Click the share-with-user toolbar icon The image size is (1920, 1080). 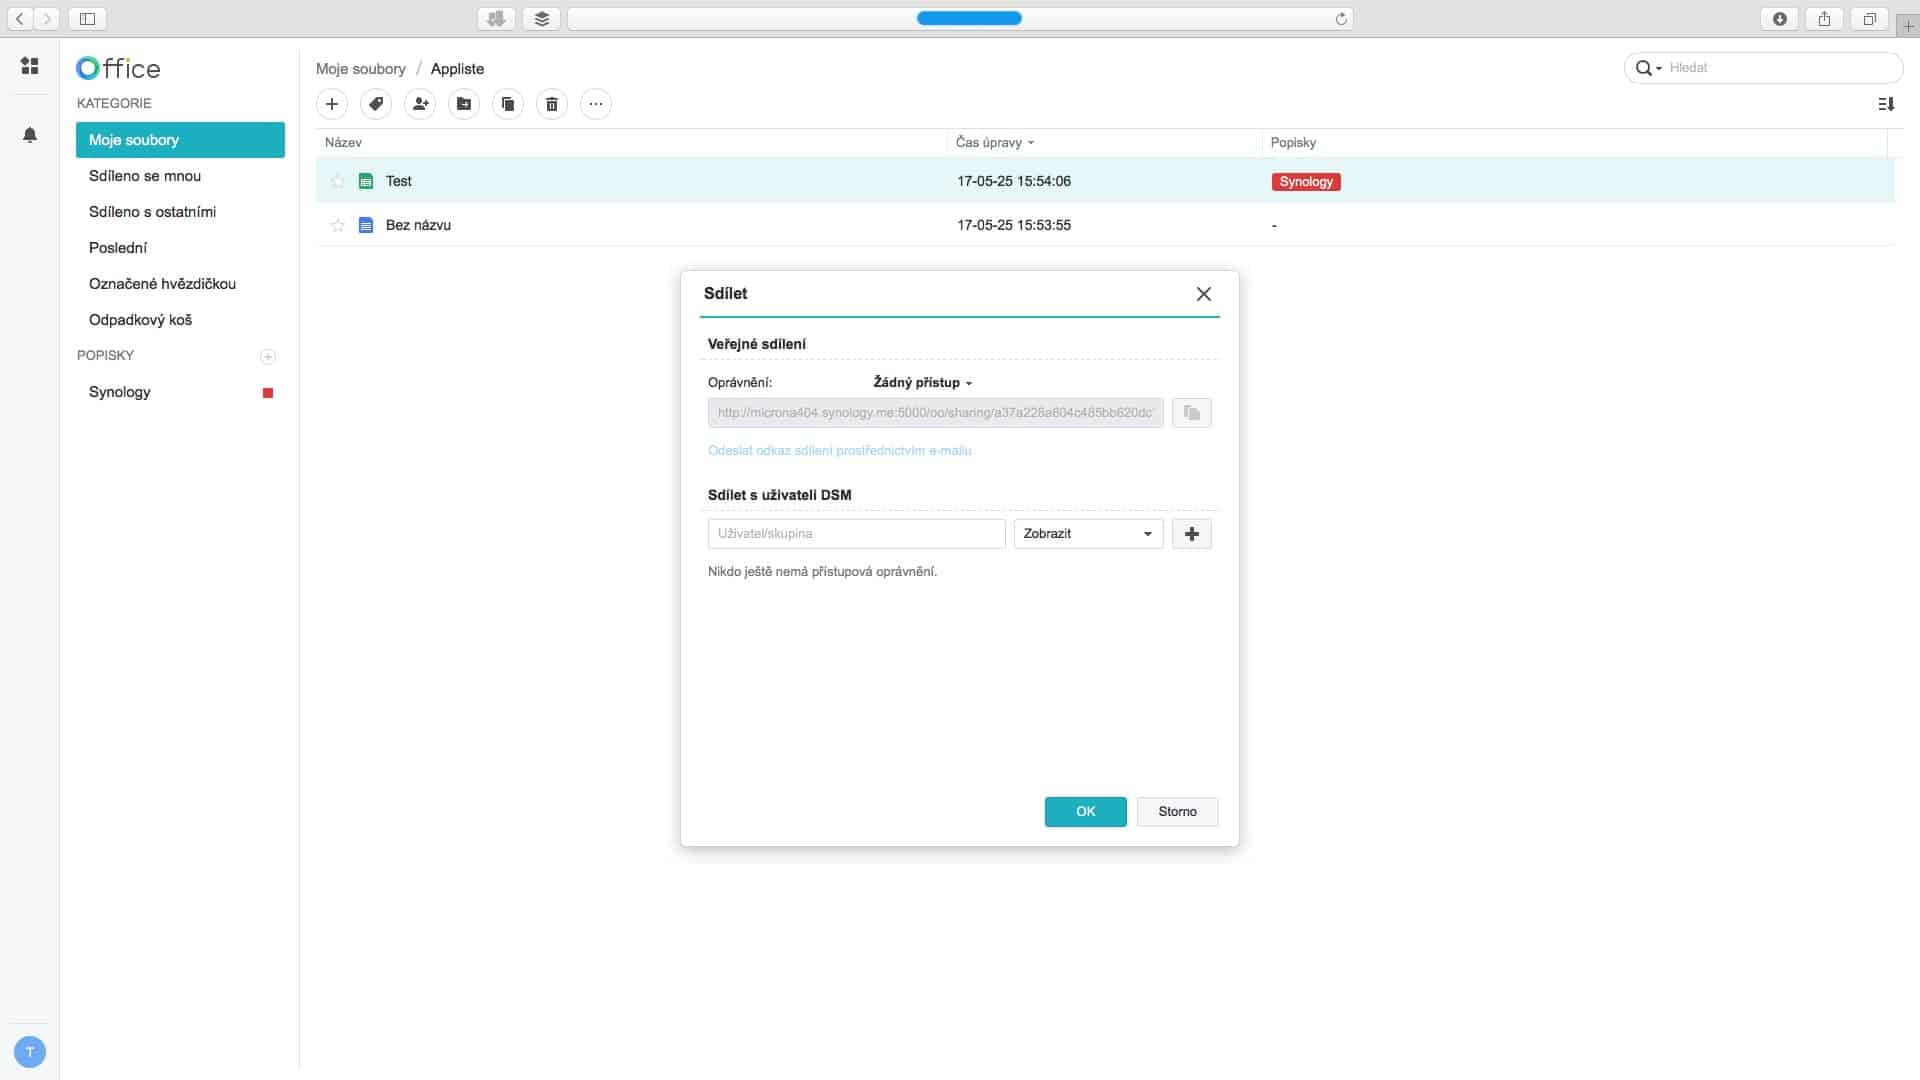[x=420, y=104]
